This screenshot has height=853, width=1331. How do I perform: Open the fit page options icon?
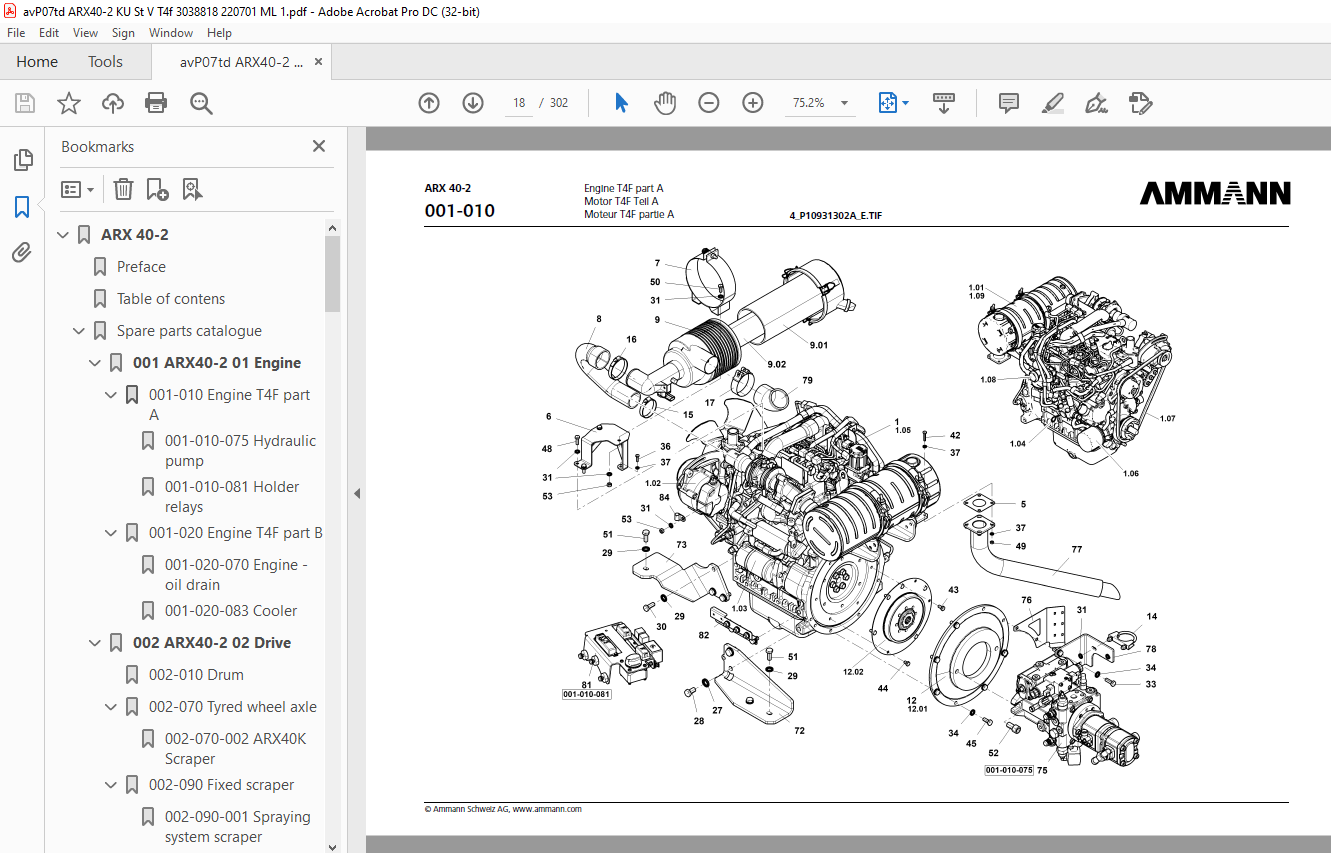(888, 103)
